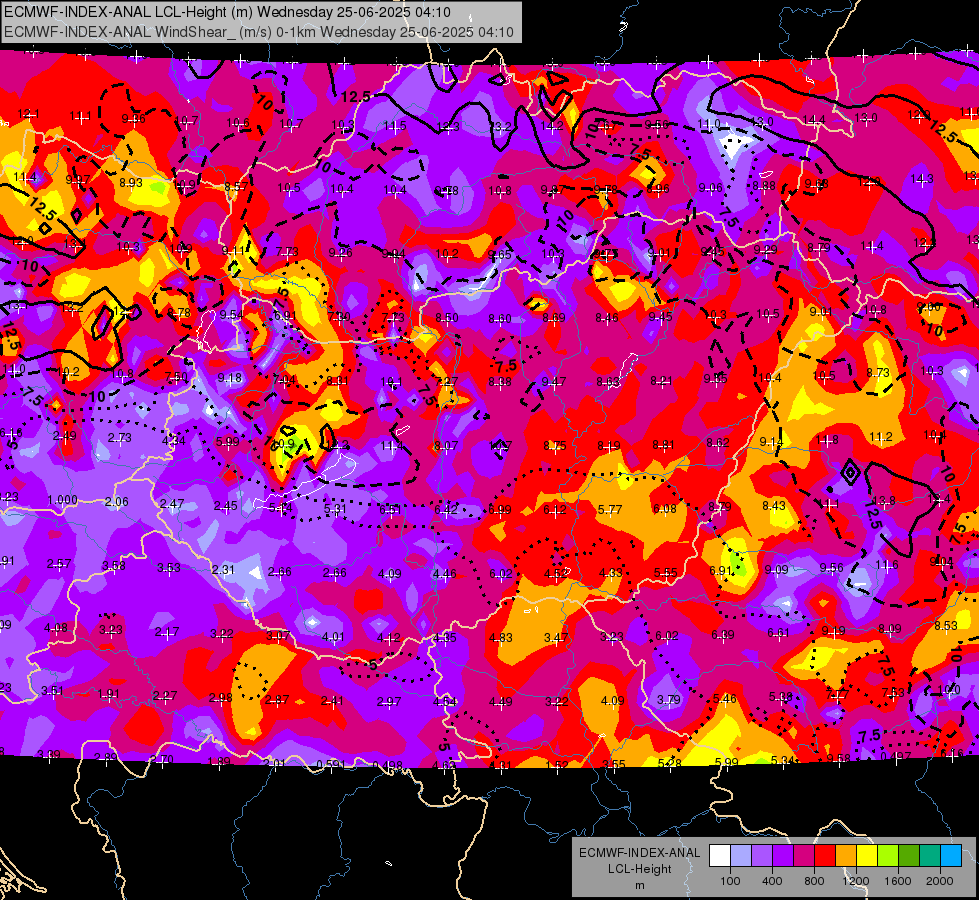979x900 pixels.
Task: Click the 6.08 value on the map
Action: click(665, 509)
